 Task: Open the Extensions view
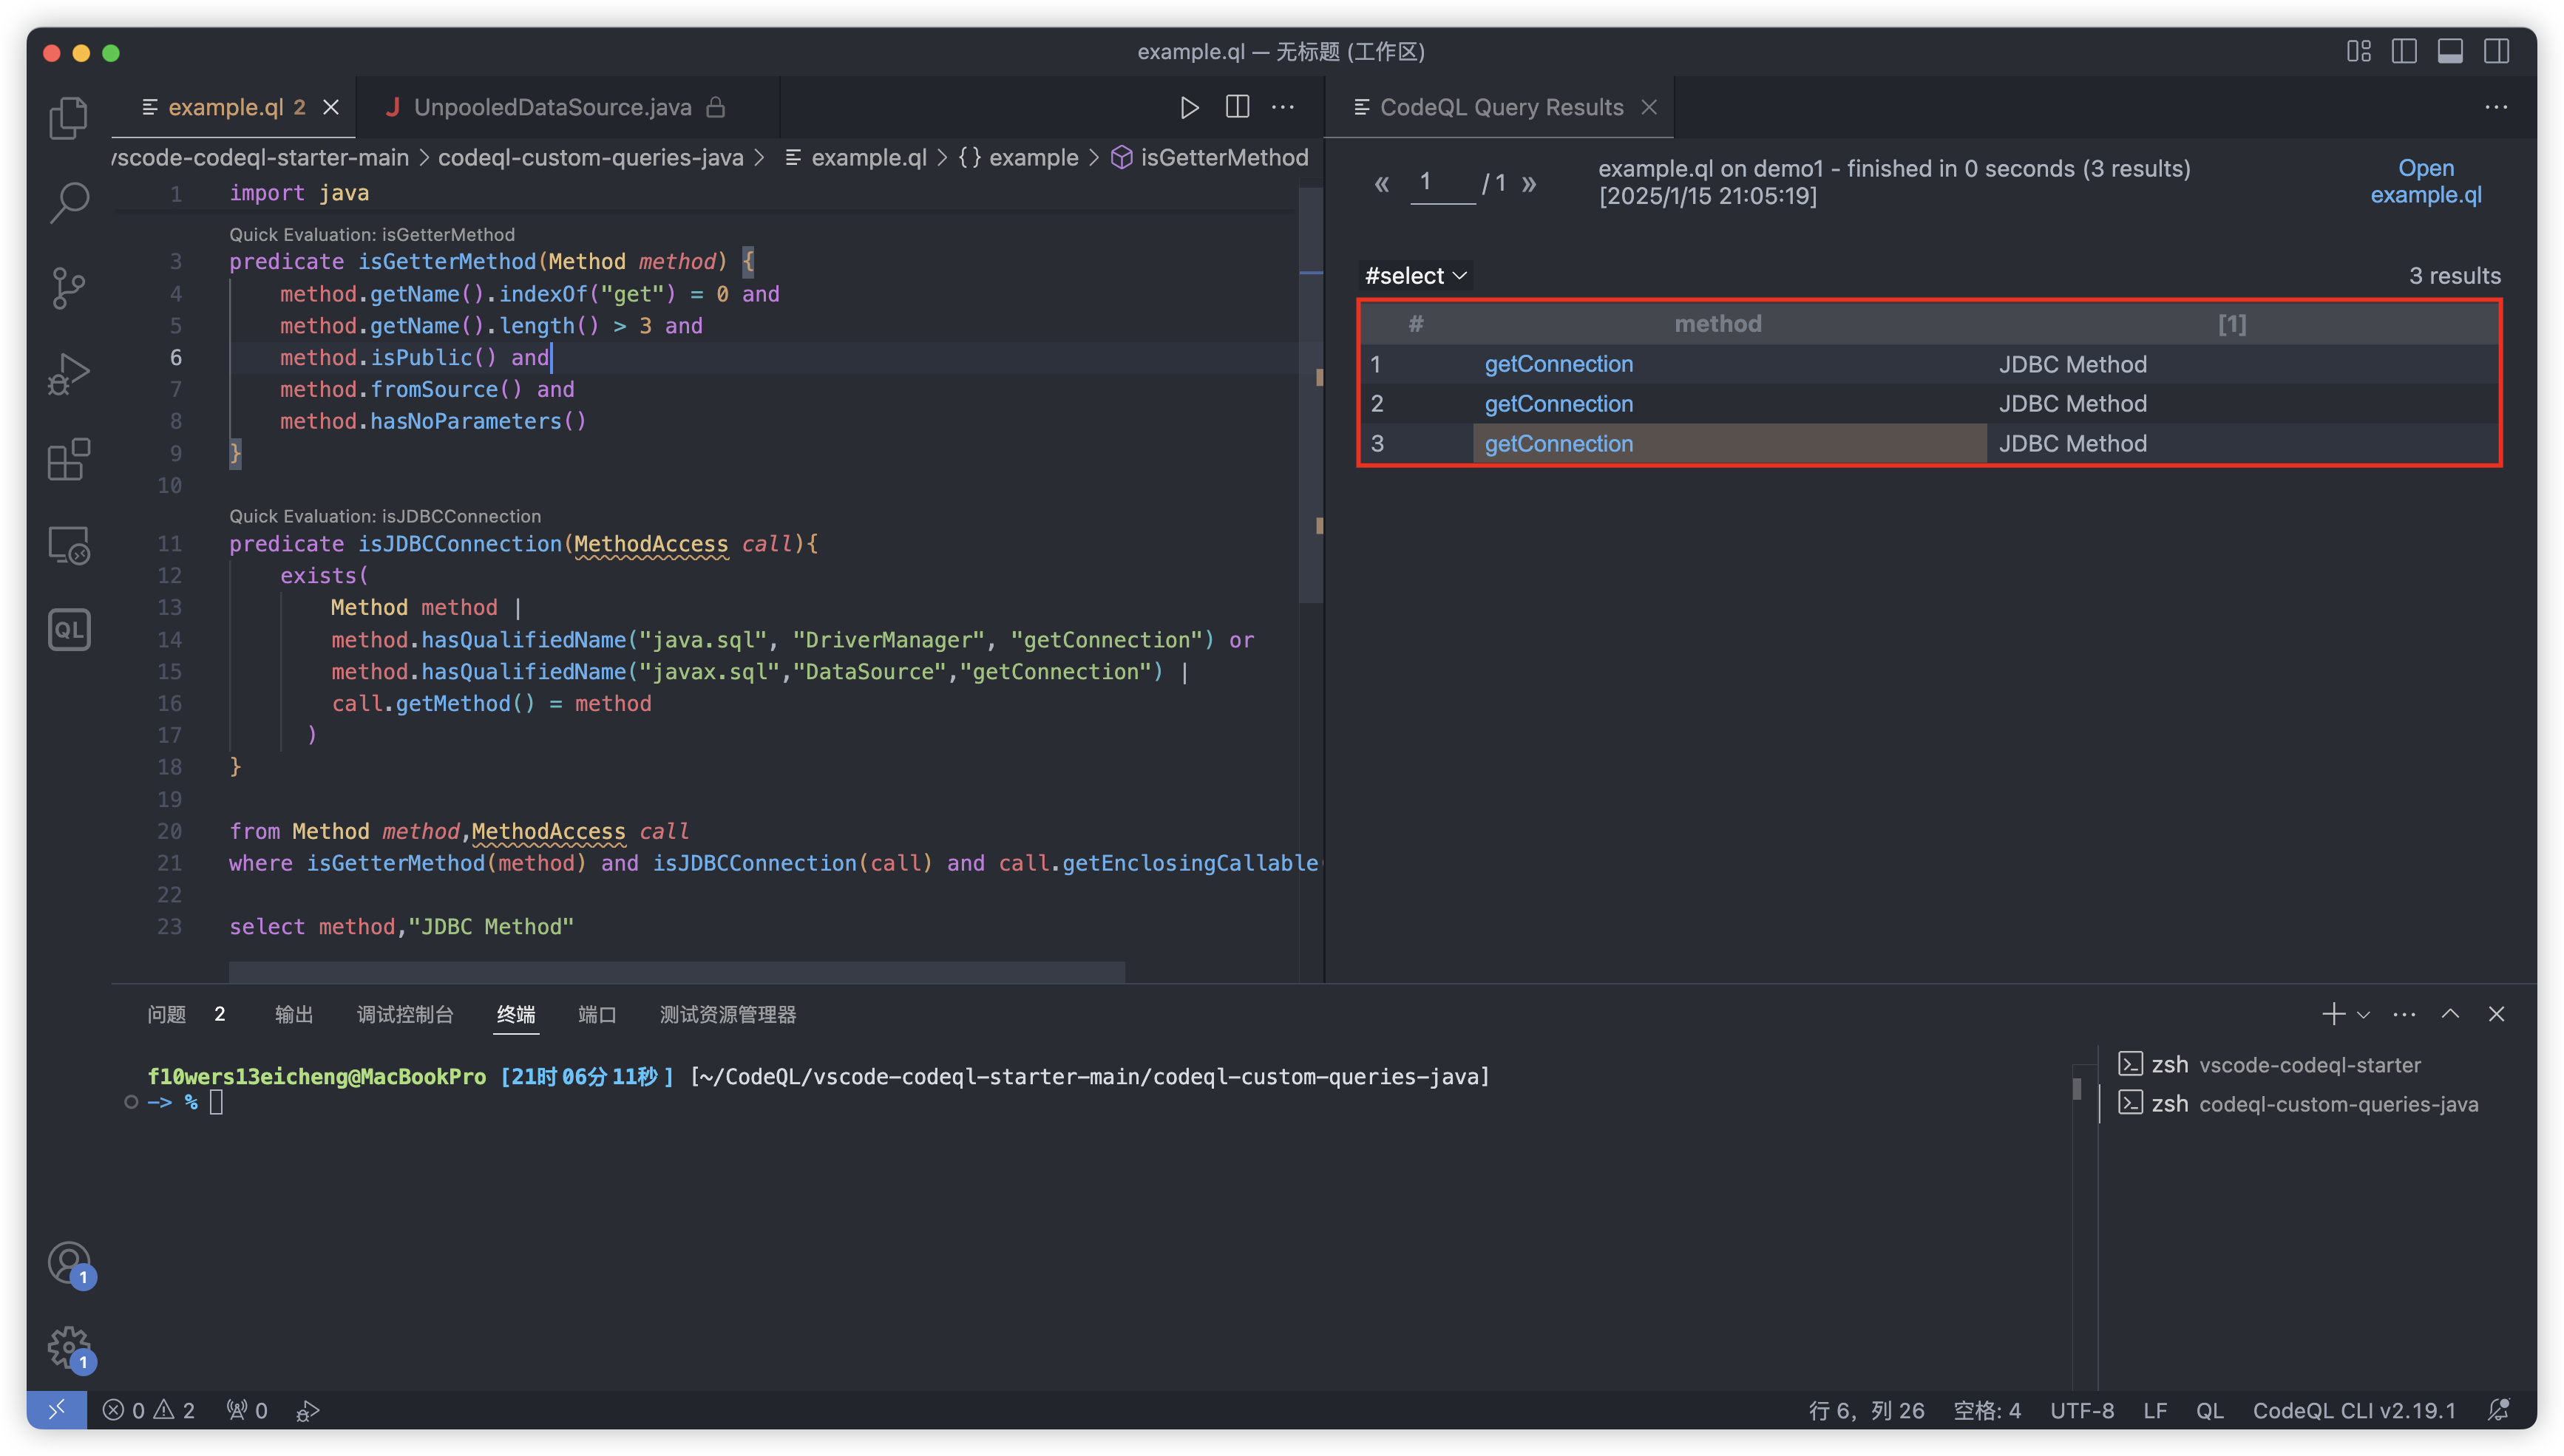[68, 460]
